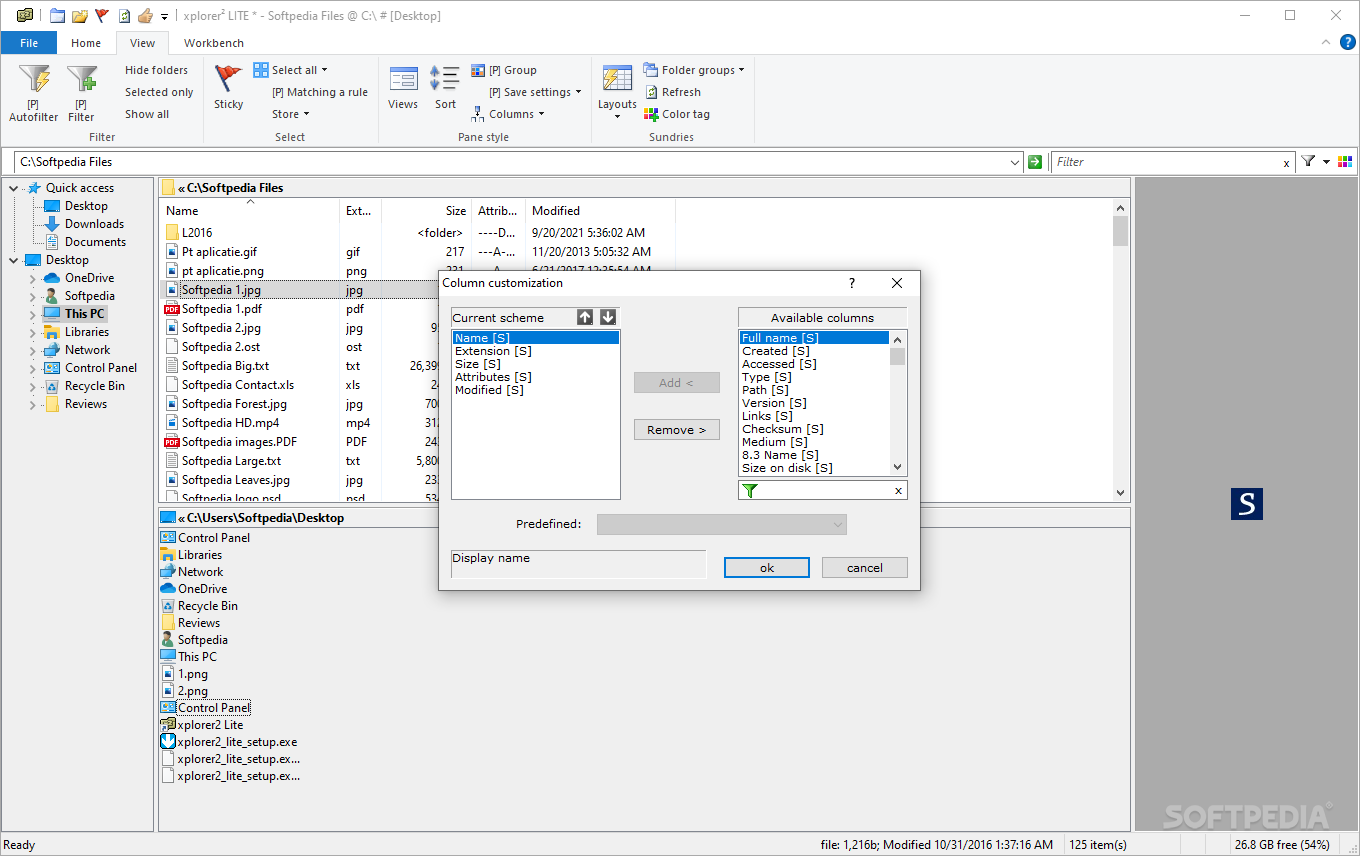The width and height of the screenshot is (1360, 856).
Task: Confirm dialog with ok button
Action: [767, 568]
